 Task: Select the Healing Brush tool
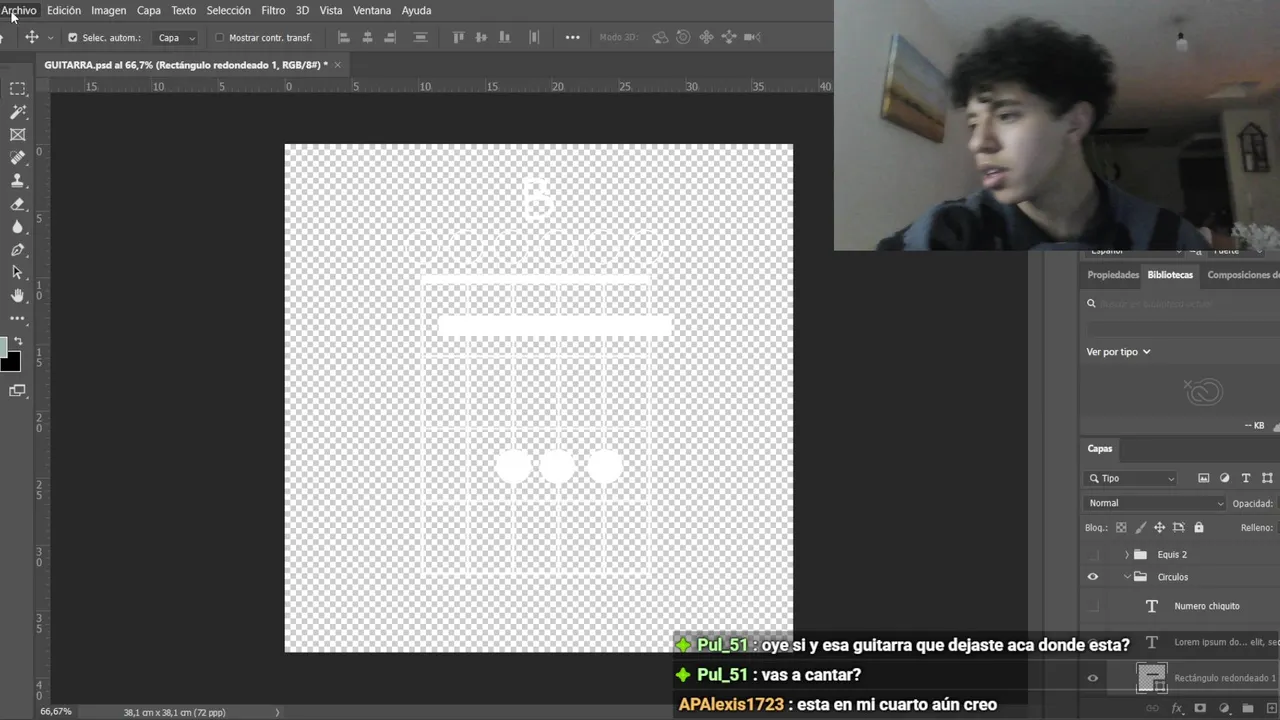[x=17, y=158]
